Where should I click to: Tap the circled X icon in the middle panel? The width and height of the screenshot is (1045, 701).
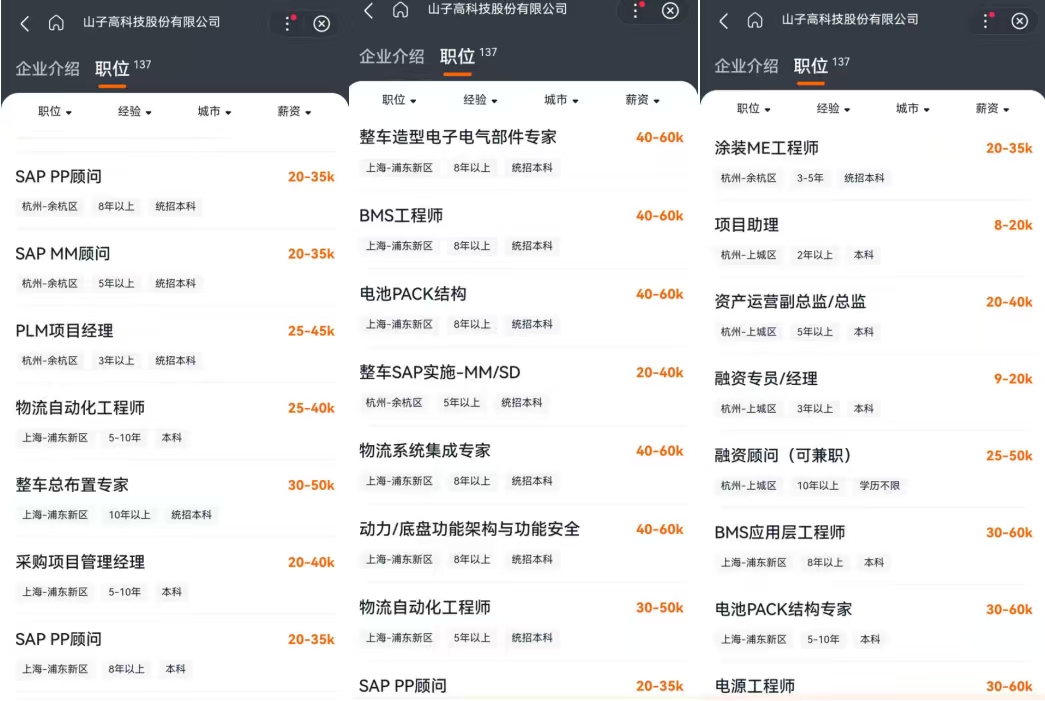coord(670,11)
